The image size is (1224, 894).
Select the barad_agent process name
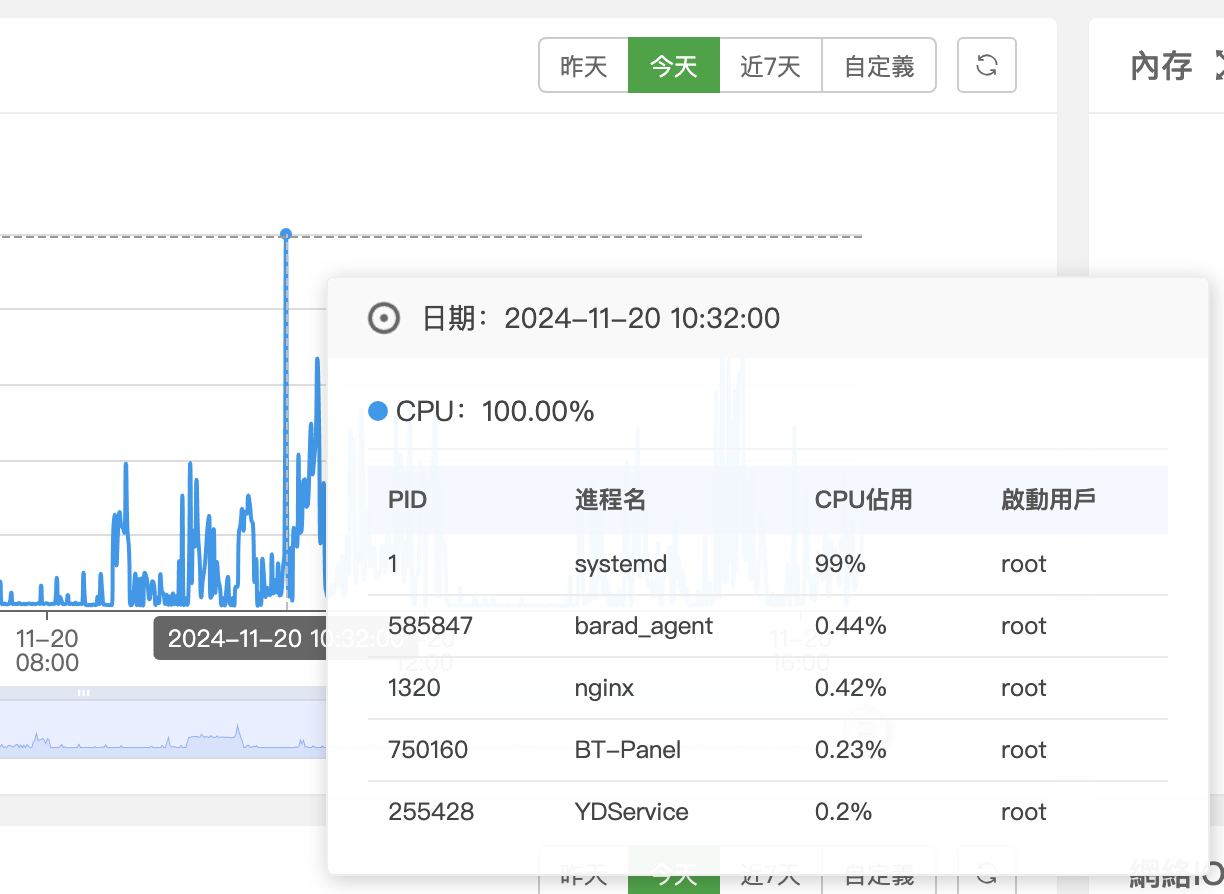644,626
